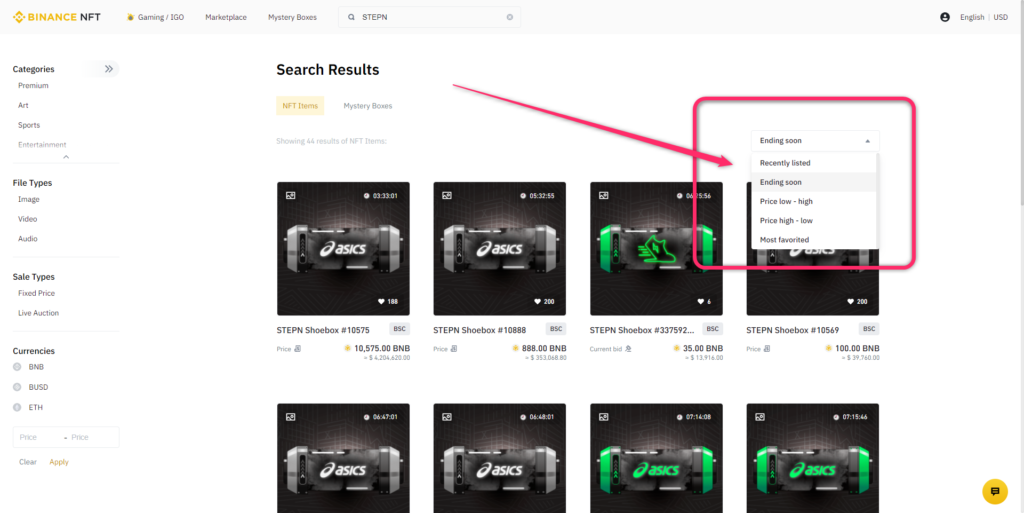Open Mystery Boxes in top navigation
1024x513 pixels.
tap(292, 18)
